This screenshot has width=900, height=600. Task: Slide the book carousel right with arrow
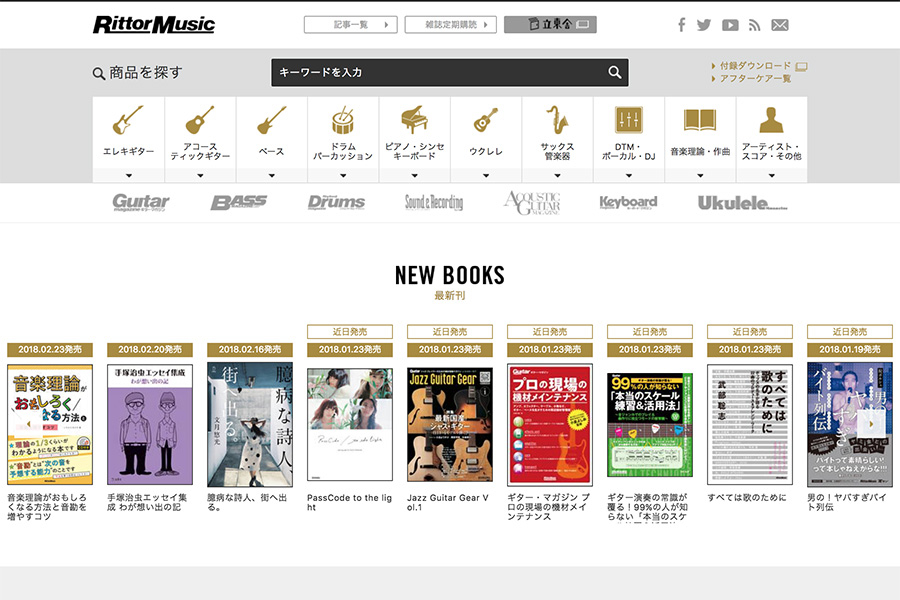pyautogui.click(x=871, y=424)
